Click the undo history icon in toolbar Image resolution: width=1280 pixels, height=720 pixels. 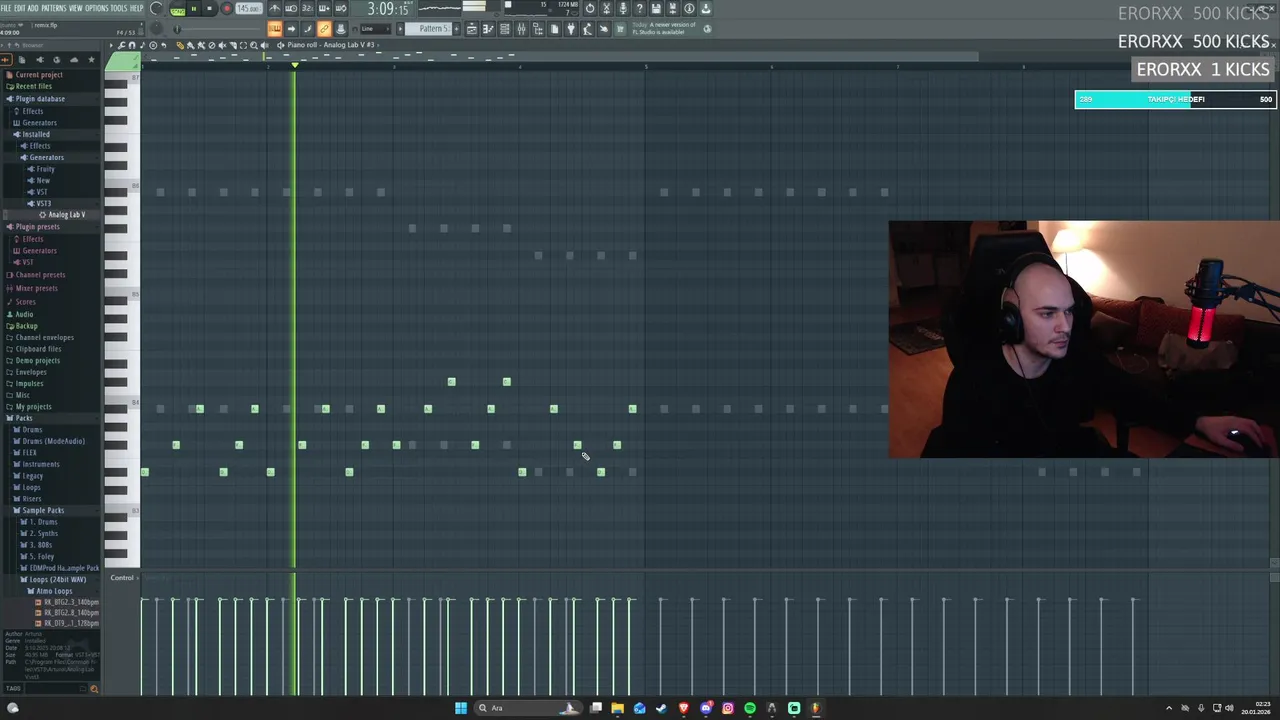coord(590,8)
